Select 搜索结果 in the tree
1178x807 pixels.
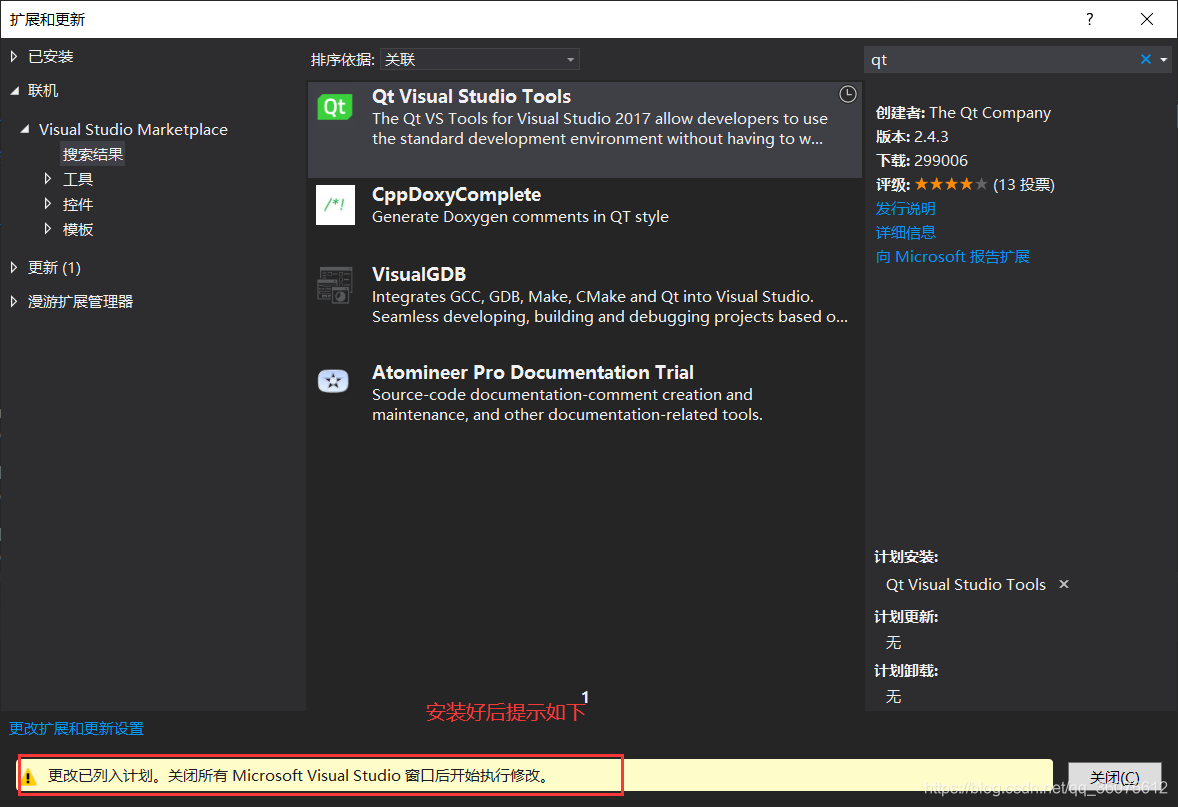click(x=92, y=154)
